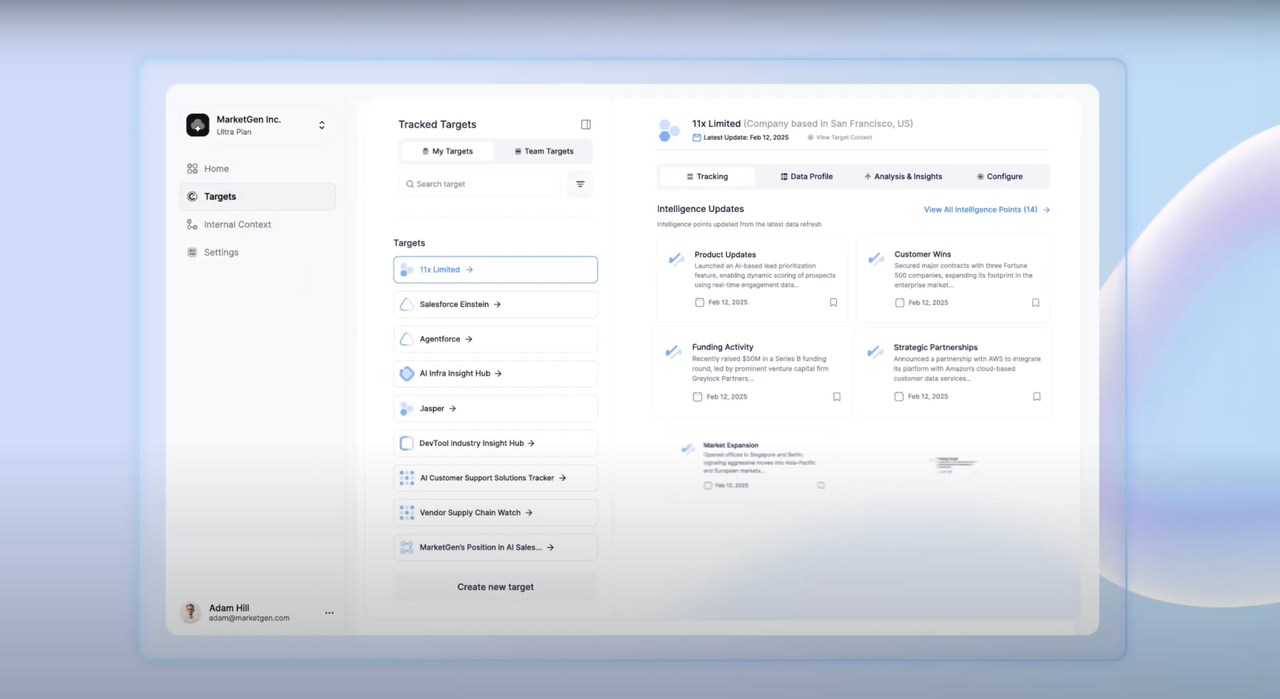Open the Vendor Supply Chain Watch target

click(496, 513)
